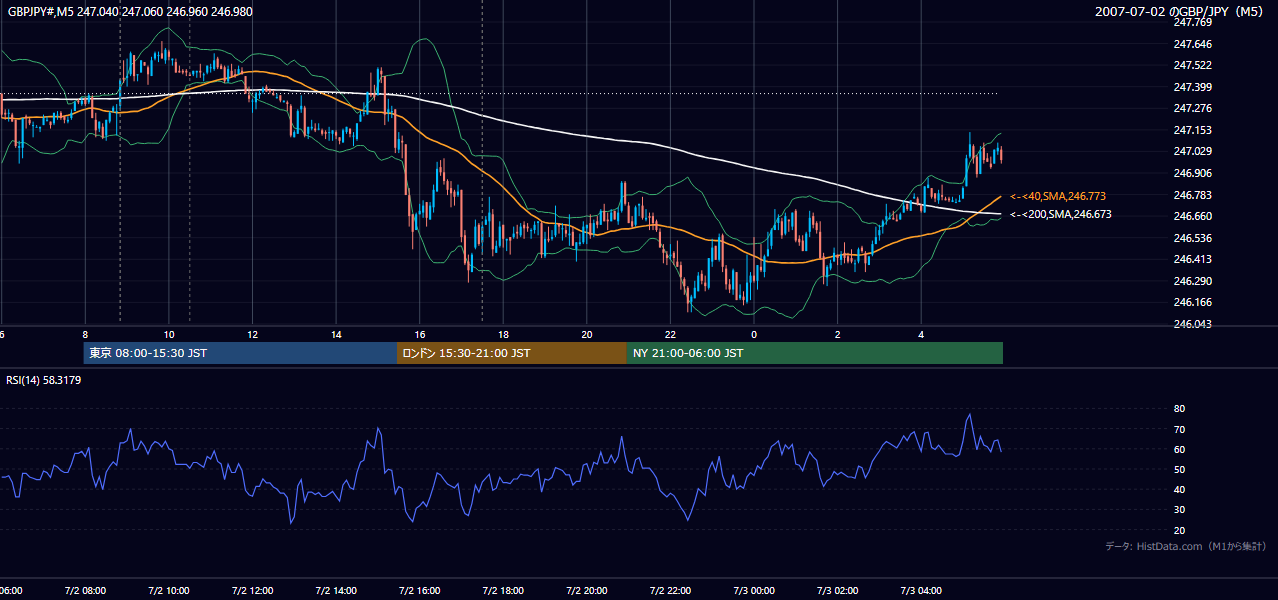Viewport: 1278px width, 600px height.
Task: Click RSI scale value 40
Action: click(x=1179, y=489)
